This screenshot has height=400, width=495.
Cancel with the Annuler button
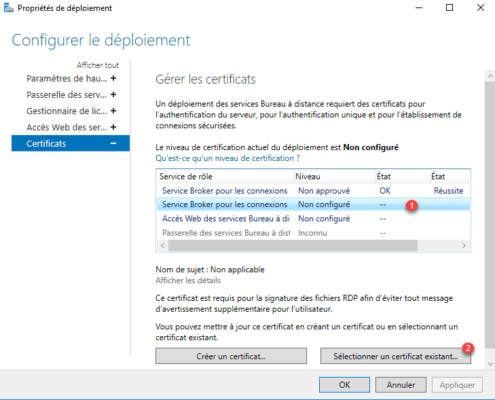[x=401, y=385]
